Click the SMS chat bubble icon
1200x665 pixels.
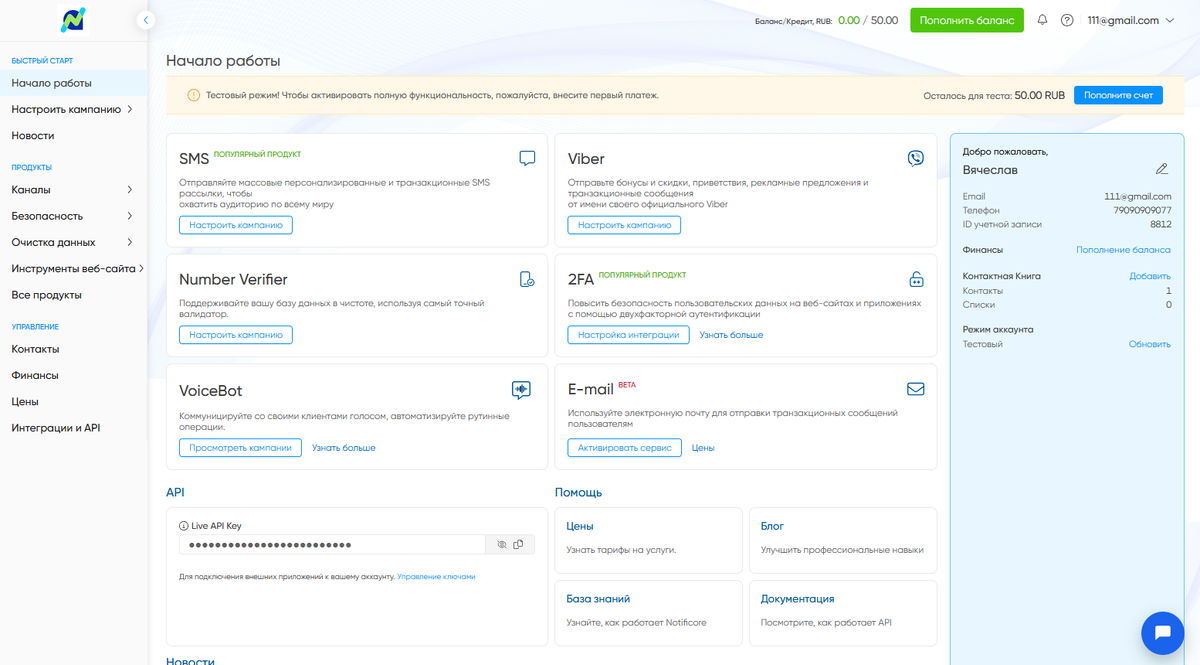click(527, 158)
